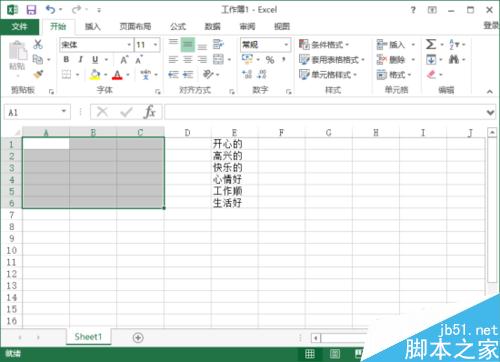The image size is (500, 362).
Task: Select the Sheet1 tab
Action: [88, 337]
